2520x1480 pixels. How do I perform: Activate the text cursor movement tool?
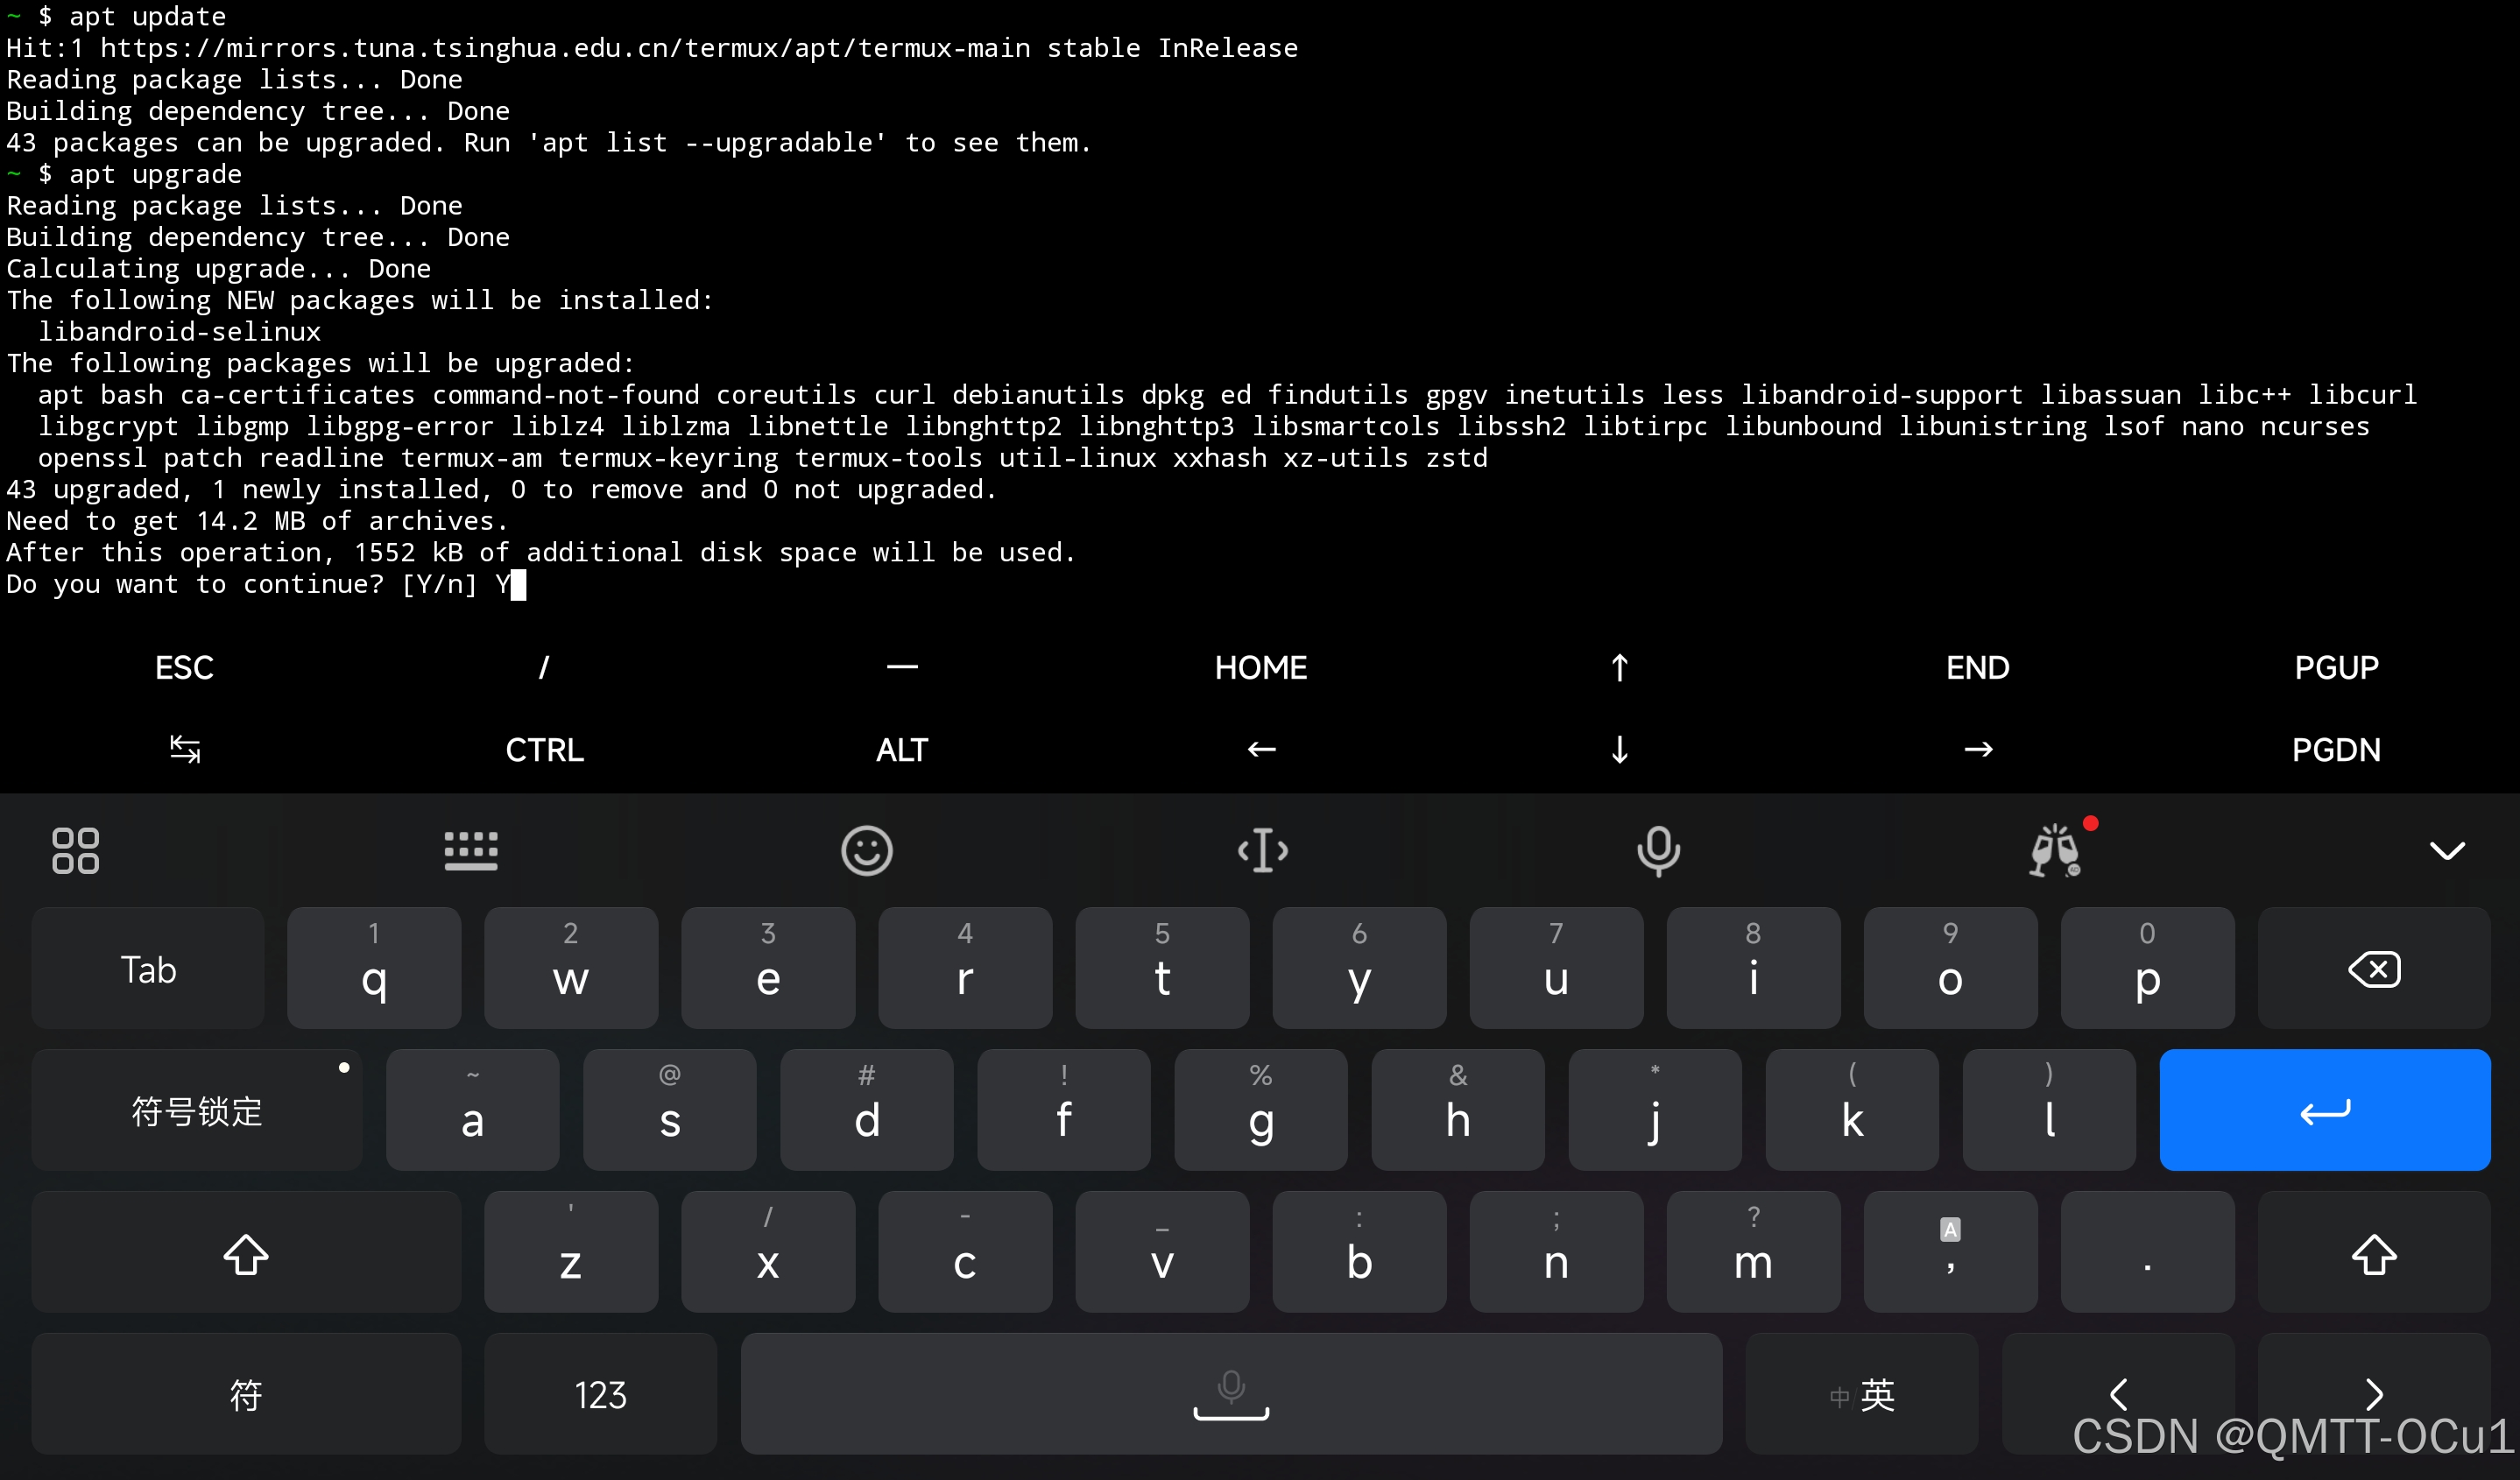tap(1262, 851)
